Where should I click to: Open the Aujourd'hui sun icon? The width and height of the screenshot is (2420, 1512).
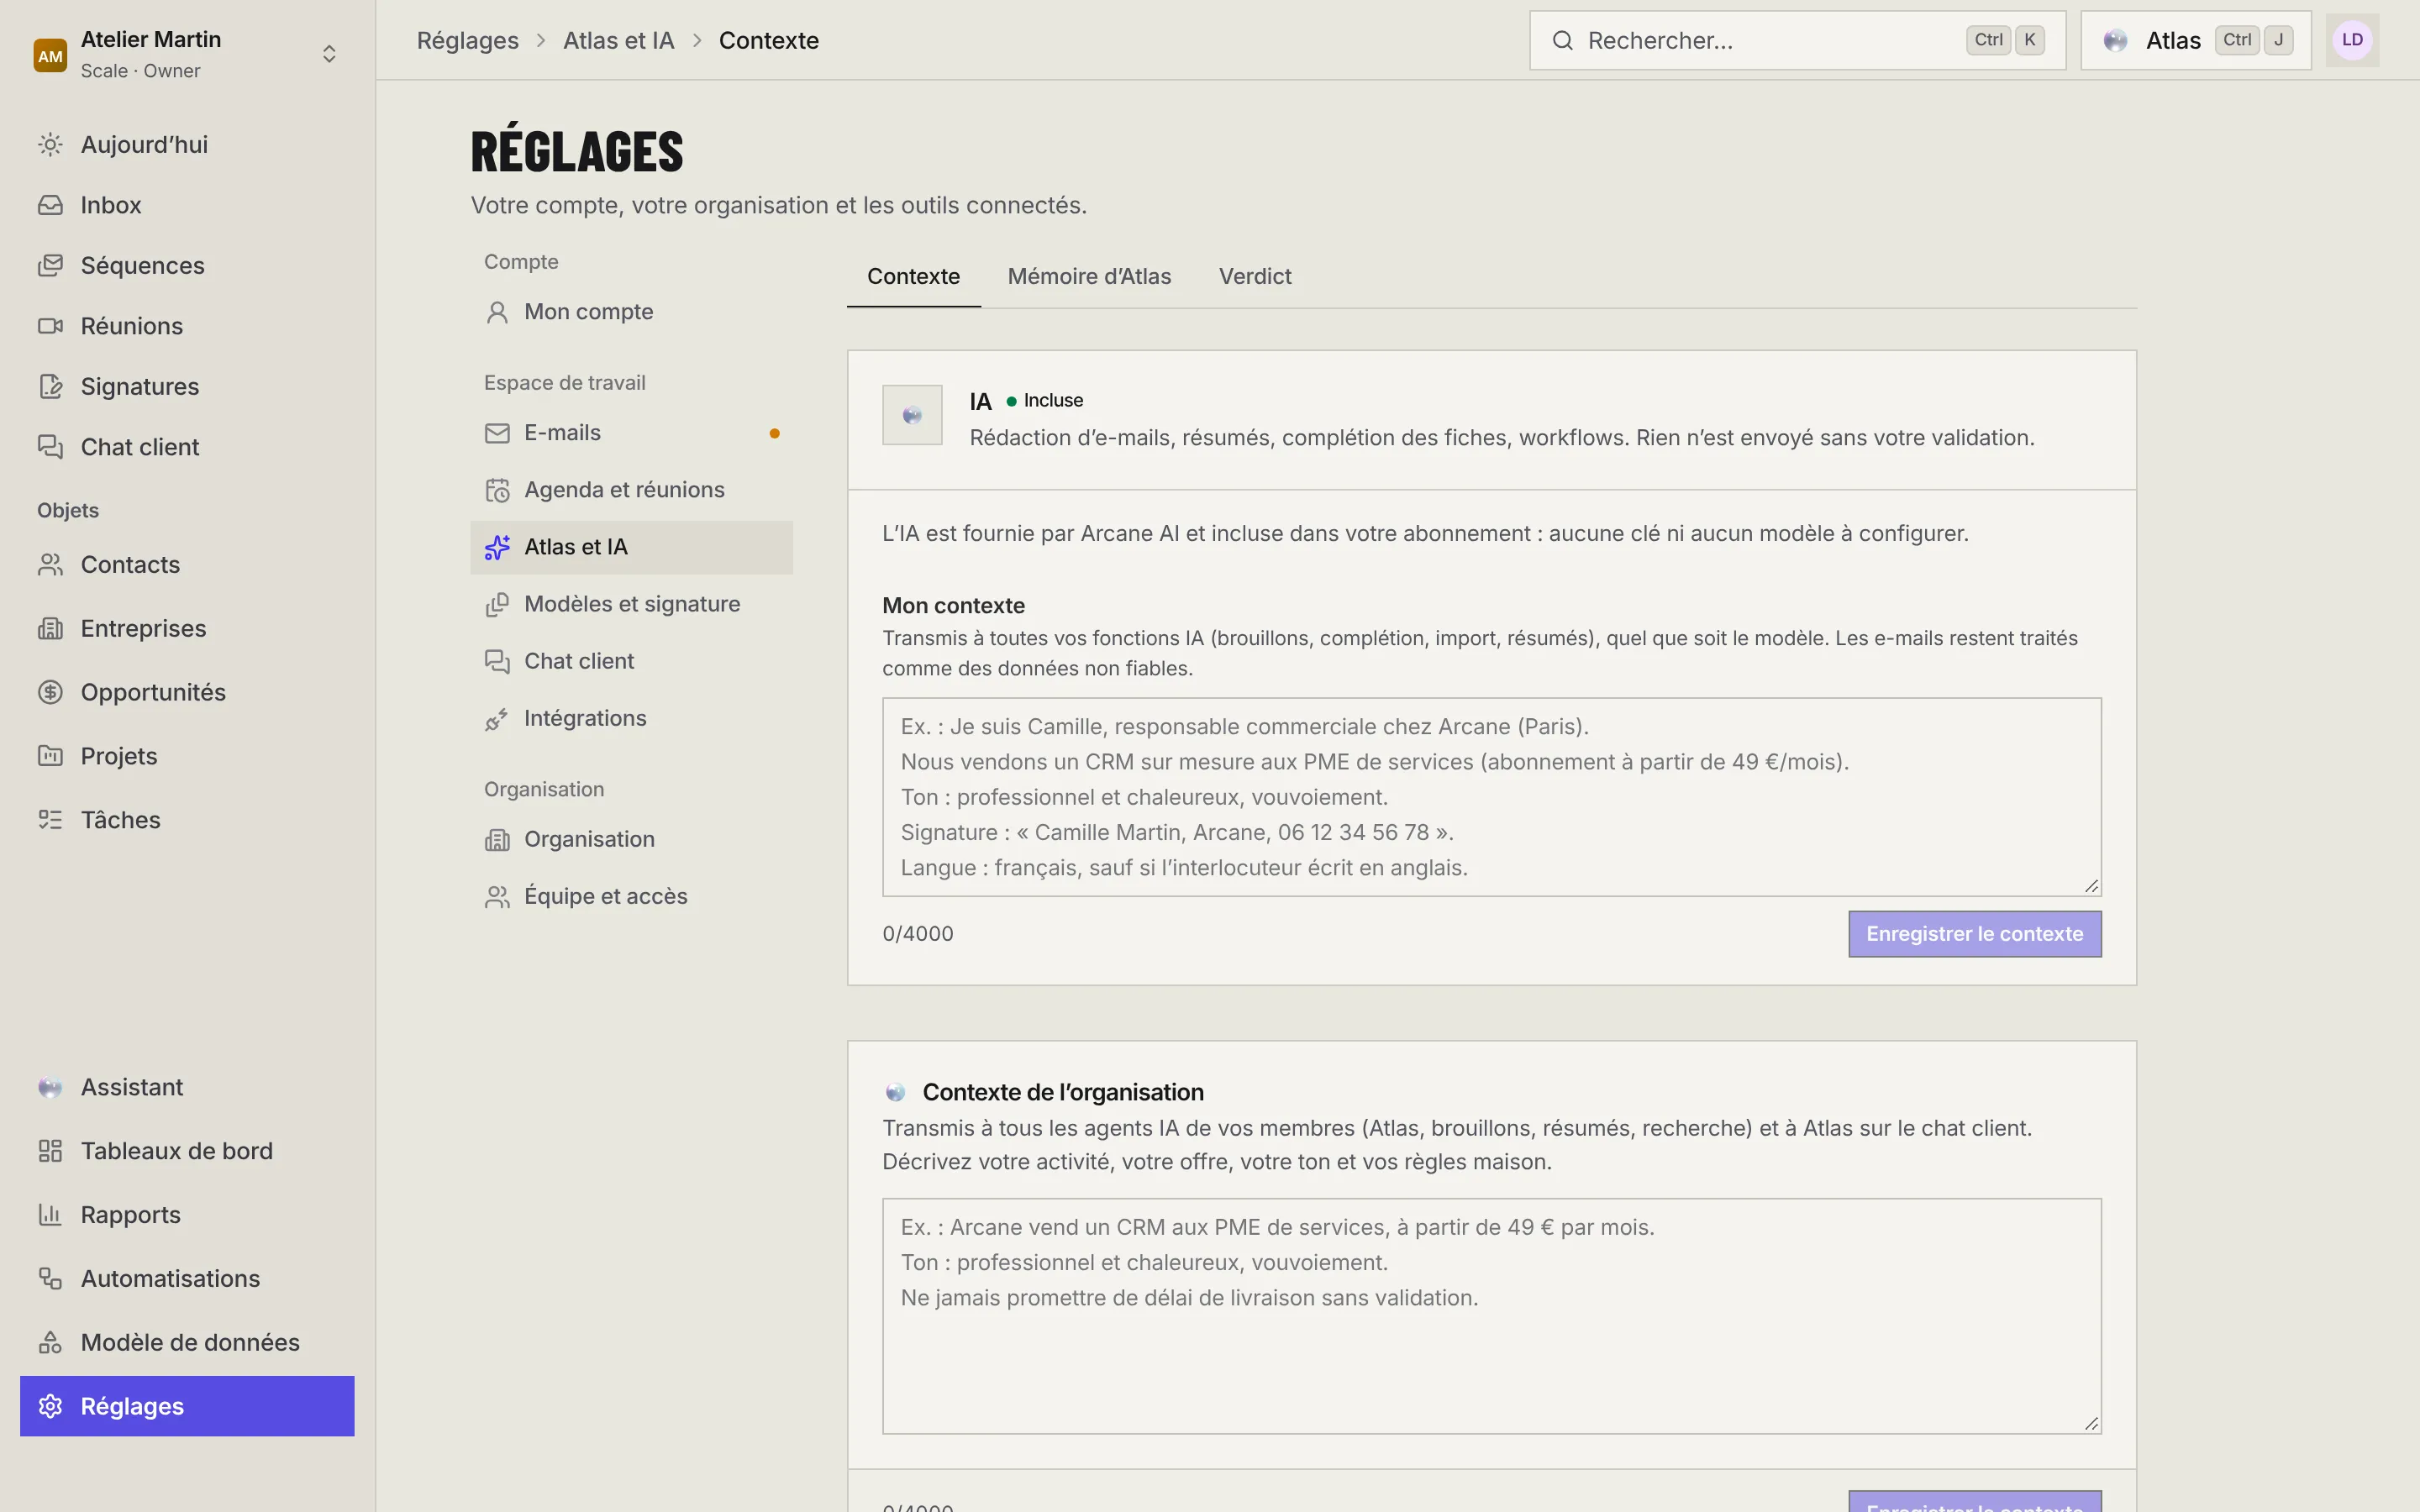point(50,145)
